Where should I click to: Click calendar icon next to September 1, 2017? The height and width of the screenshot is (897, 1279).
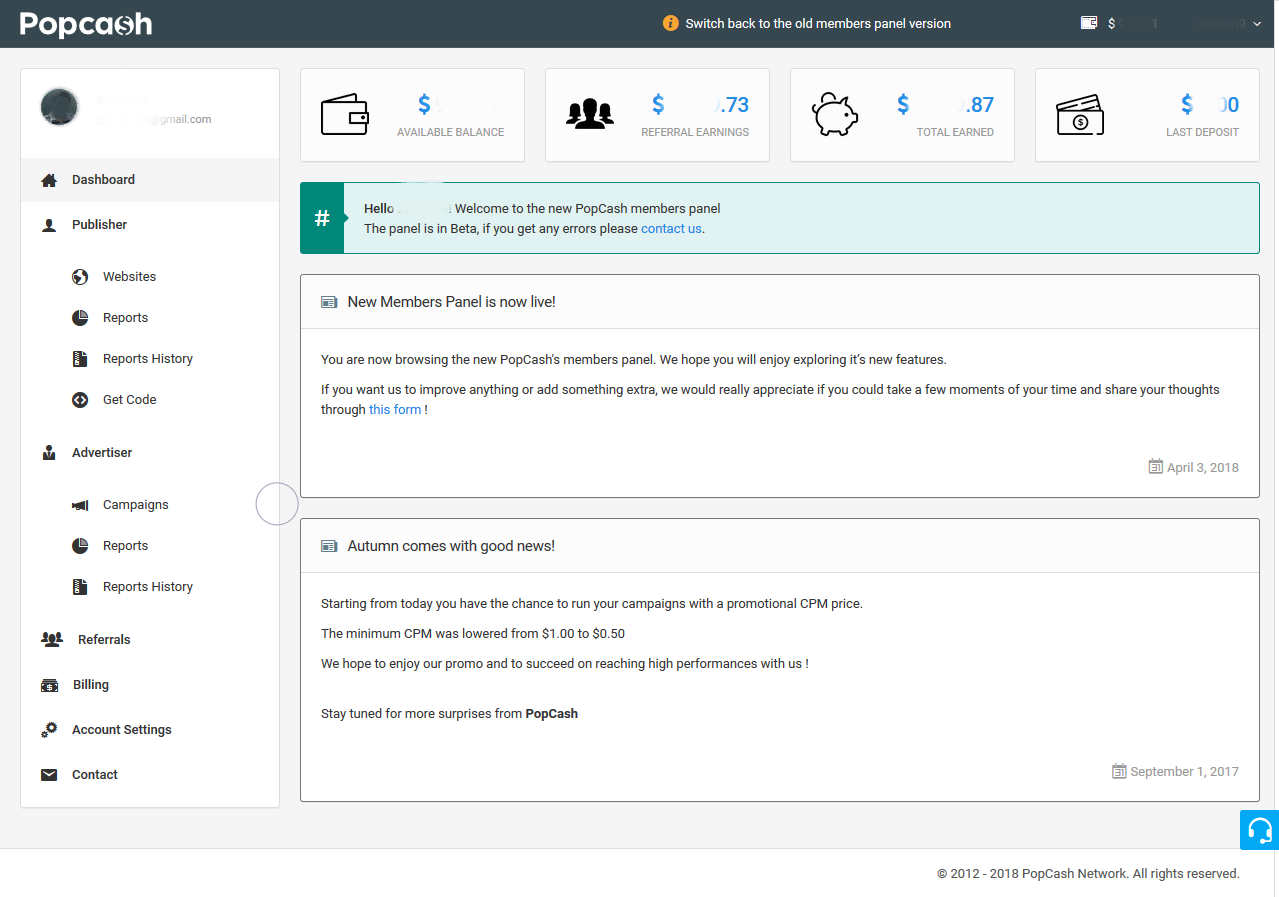[1119, 771]
